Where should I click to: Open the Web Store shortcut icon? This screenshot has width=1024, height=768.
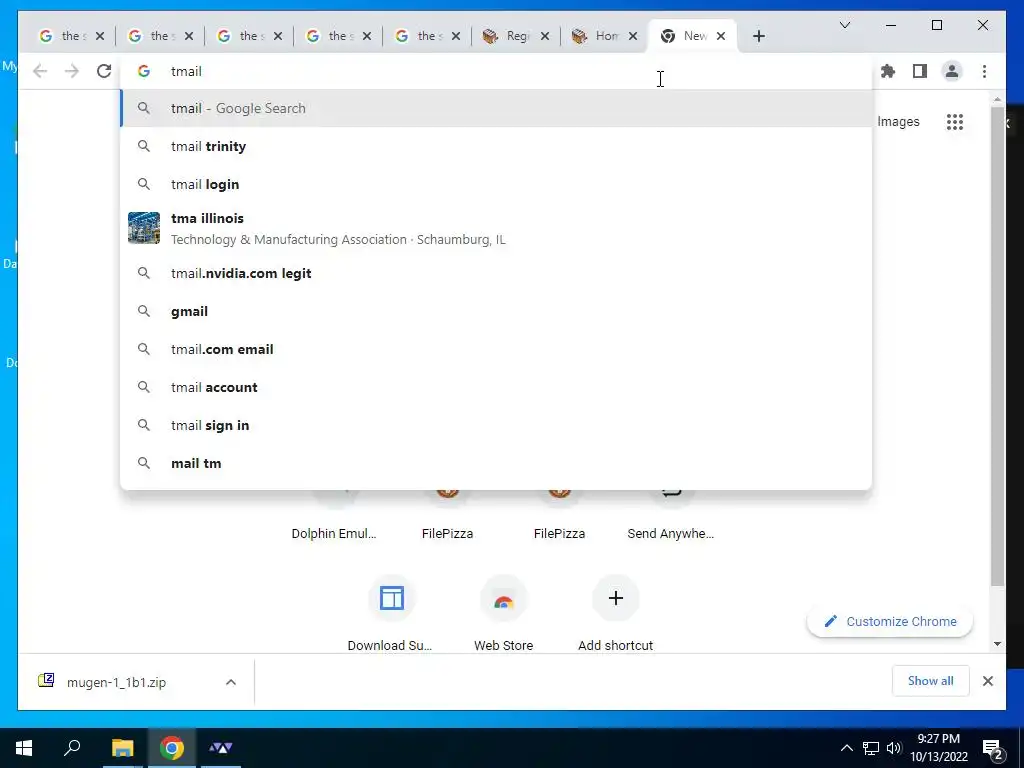(x=504, y=598)
